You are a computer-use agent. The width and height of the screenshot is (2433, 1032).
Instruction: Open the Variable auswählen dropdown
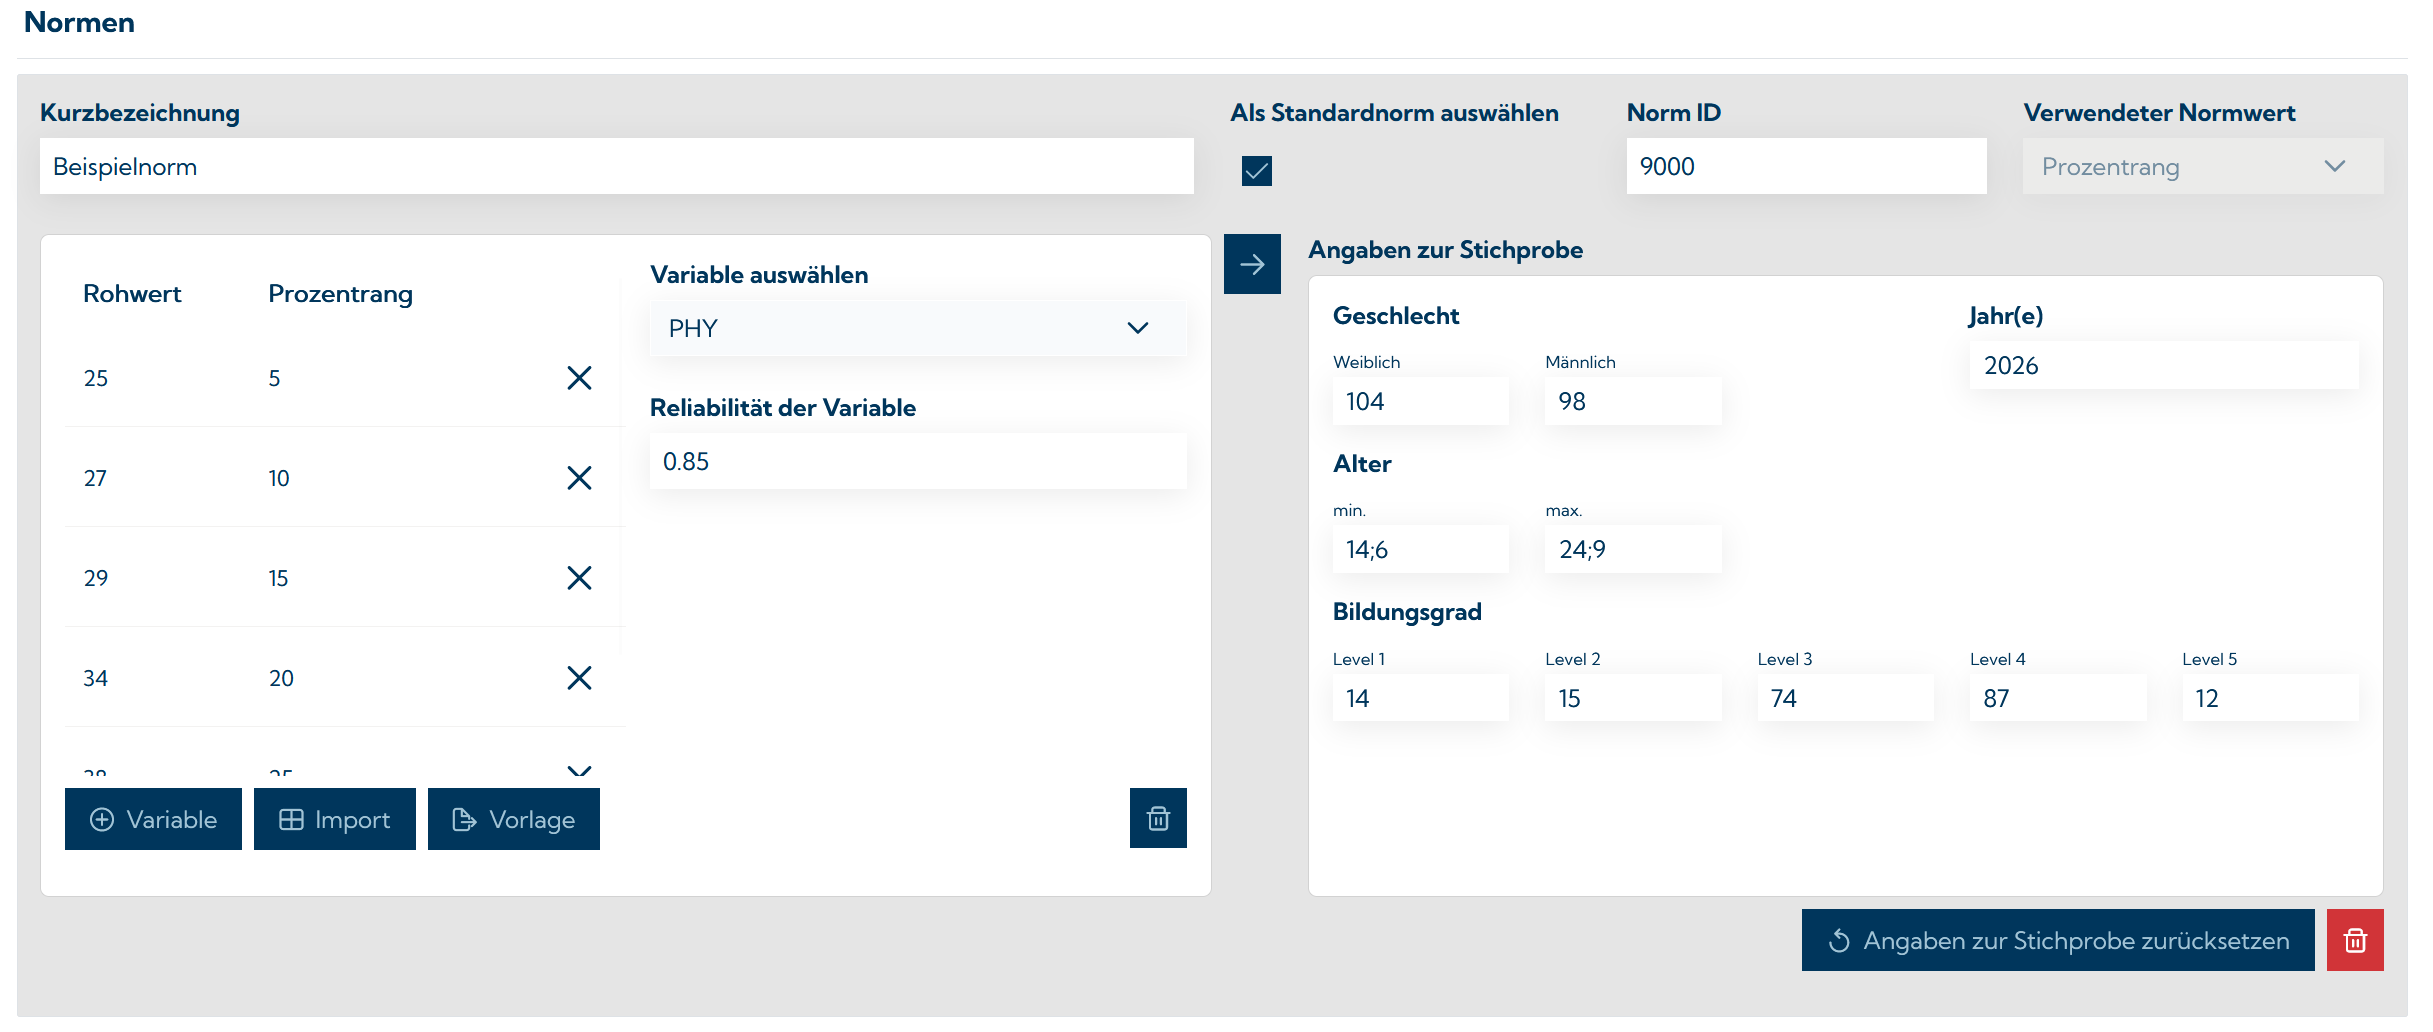tap(917, 328)
